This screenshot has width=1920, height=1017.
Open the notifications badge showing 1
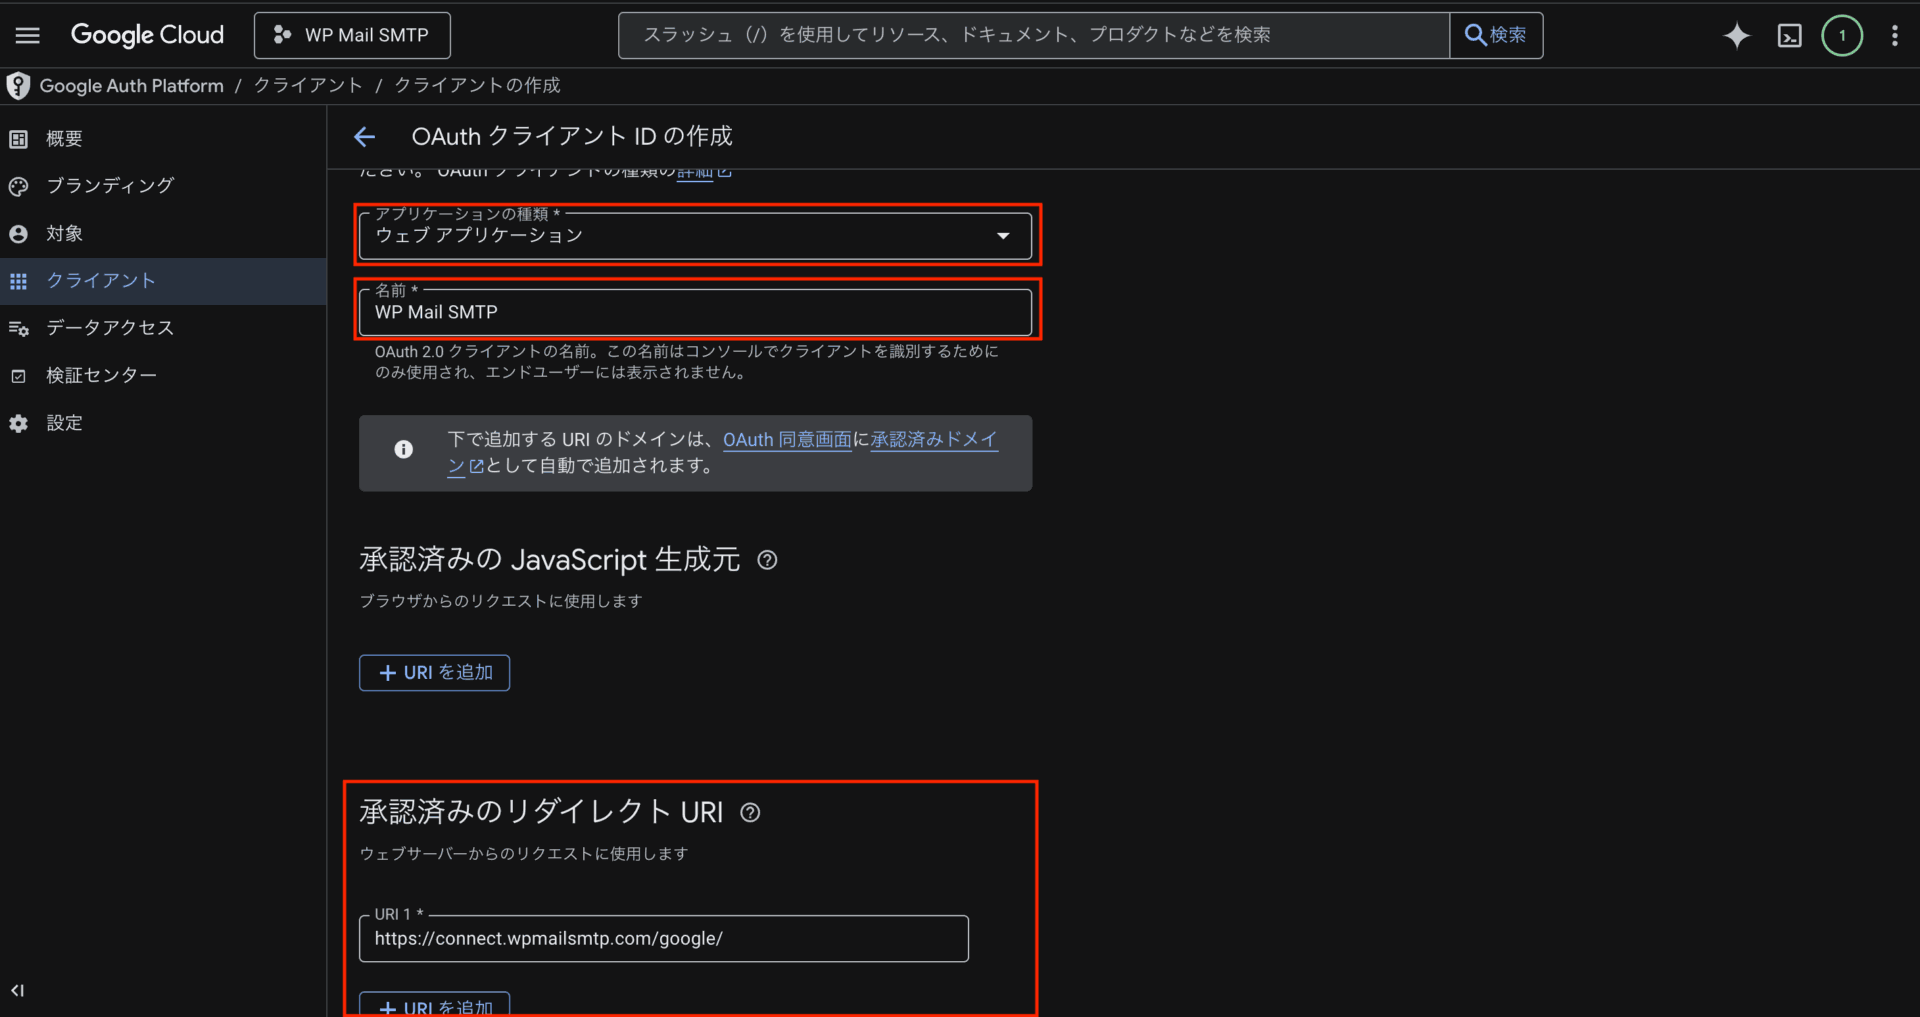[x=1841, y=36]
